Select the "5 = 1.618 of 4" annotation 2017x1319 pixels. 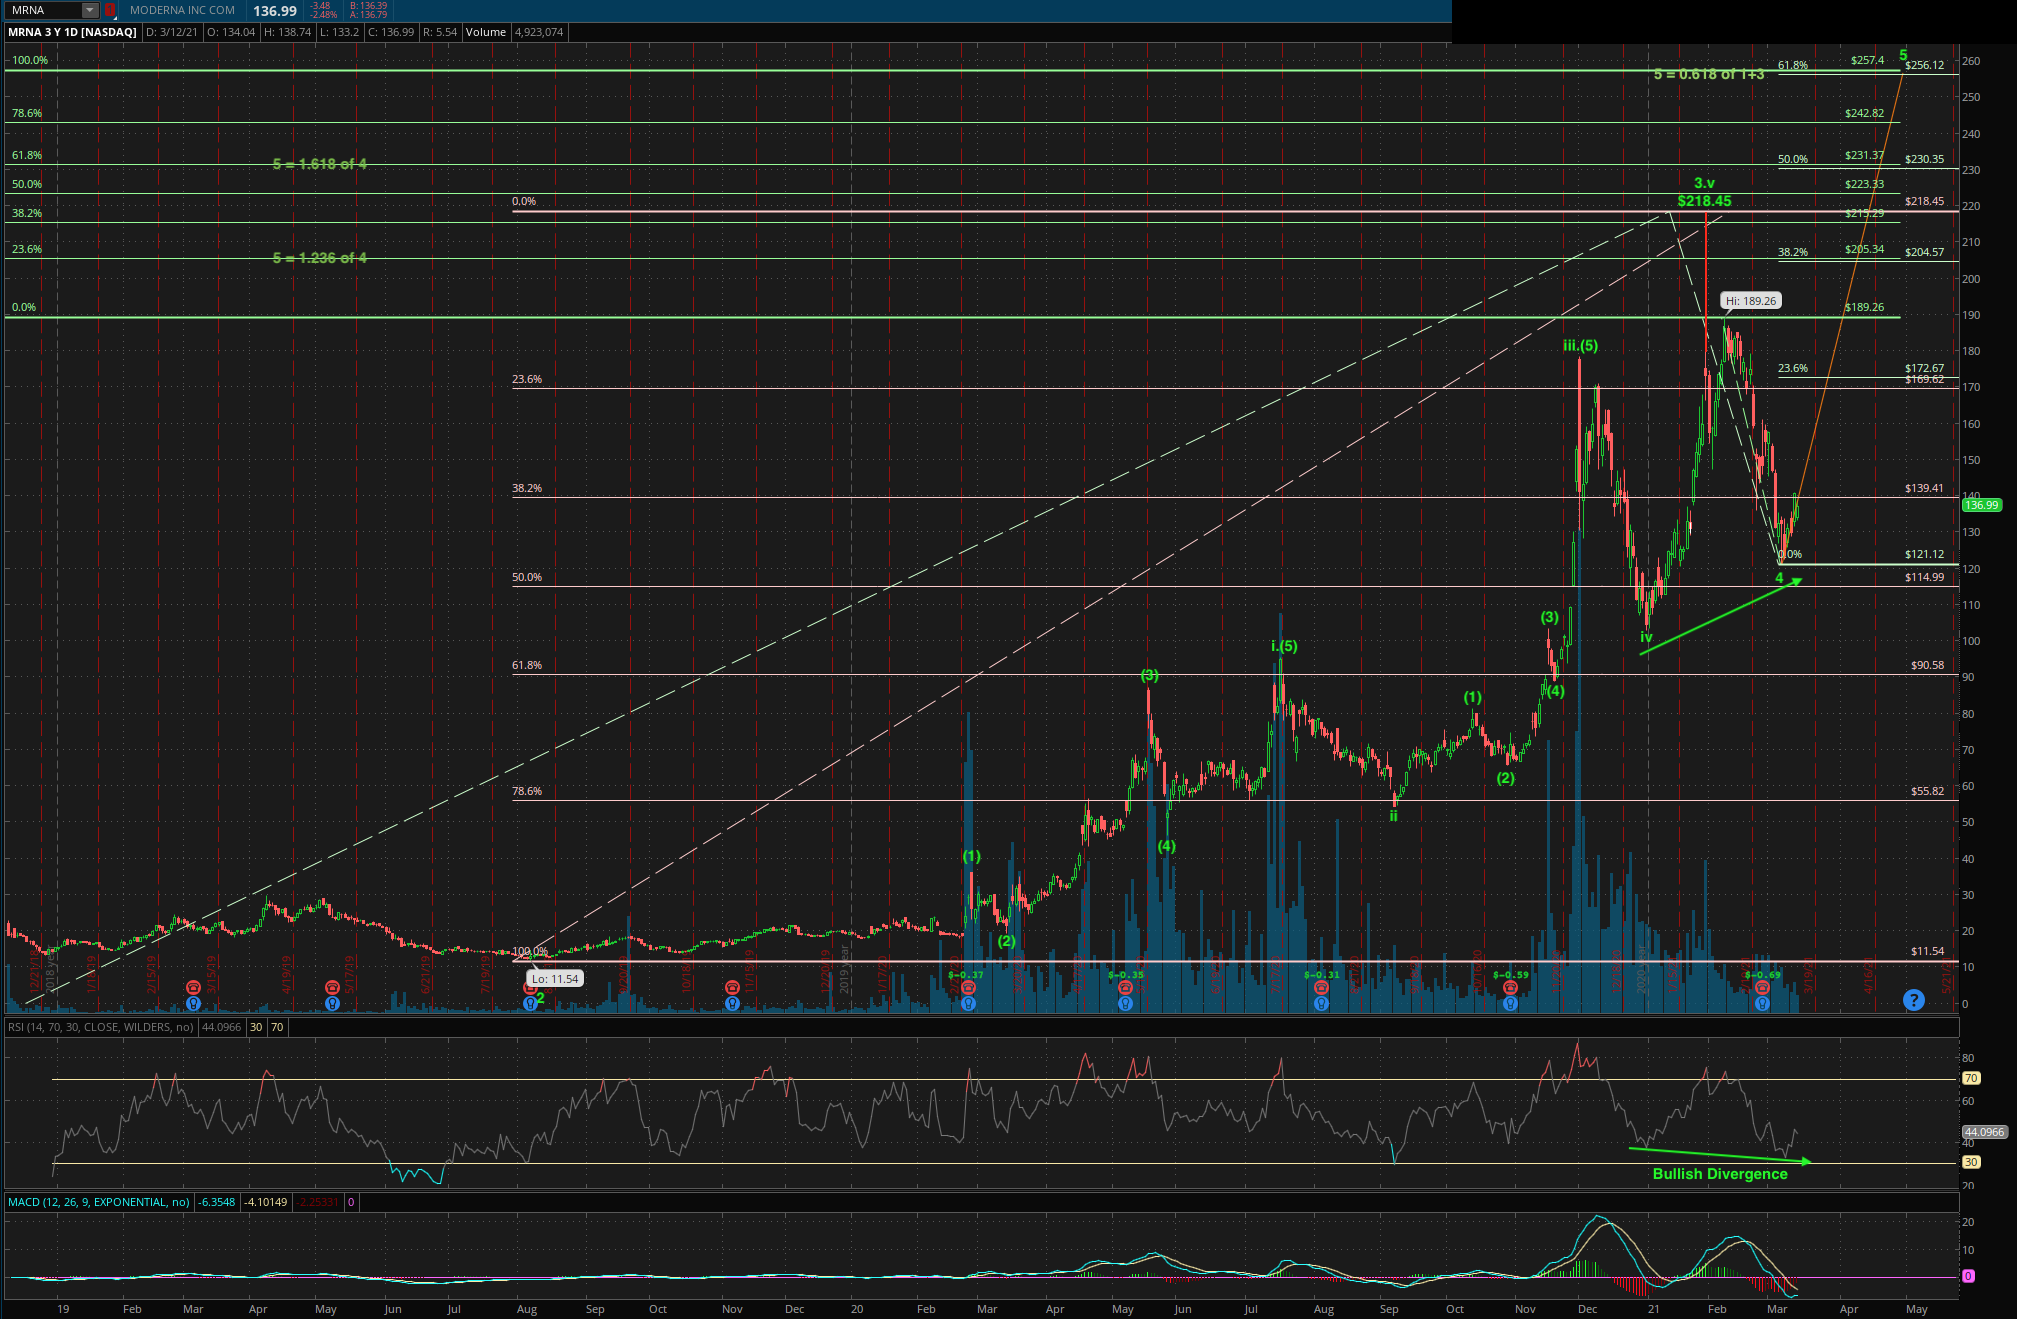click(x=320, y=164)
